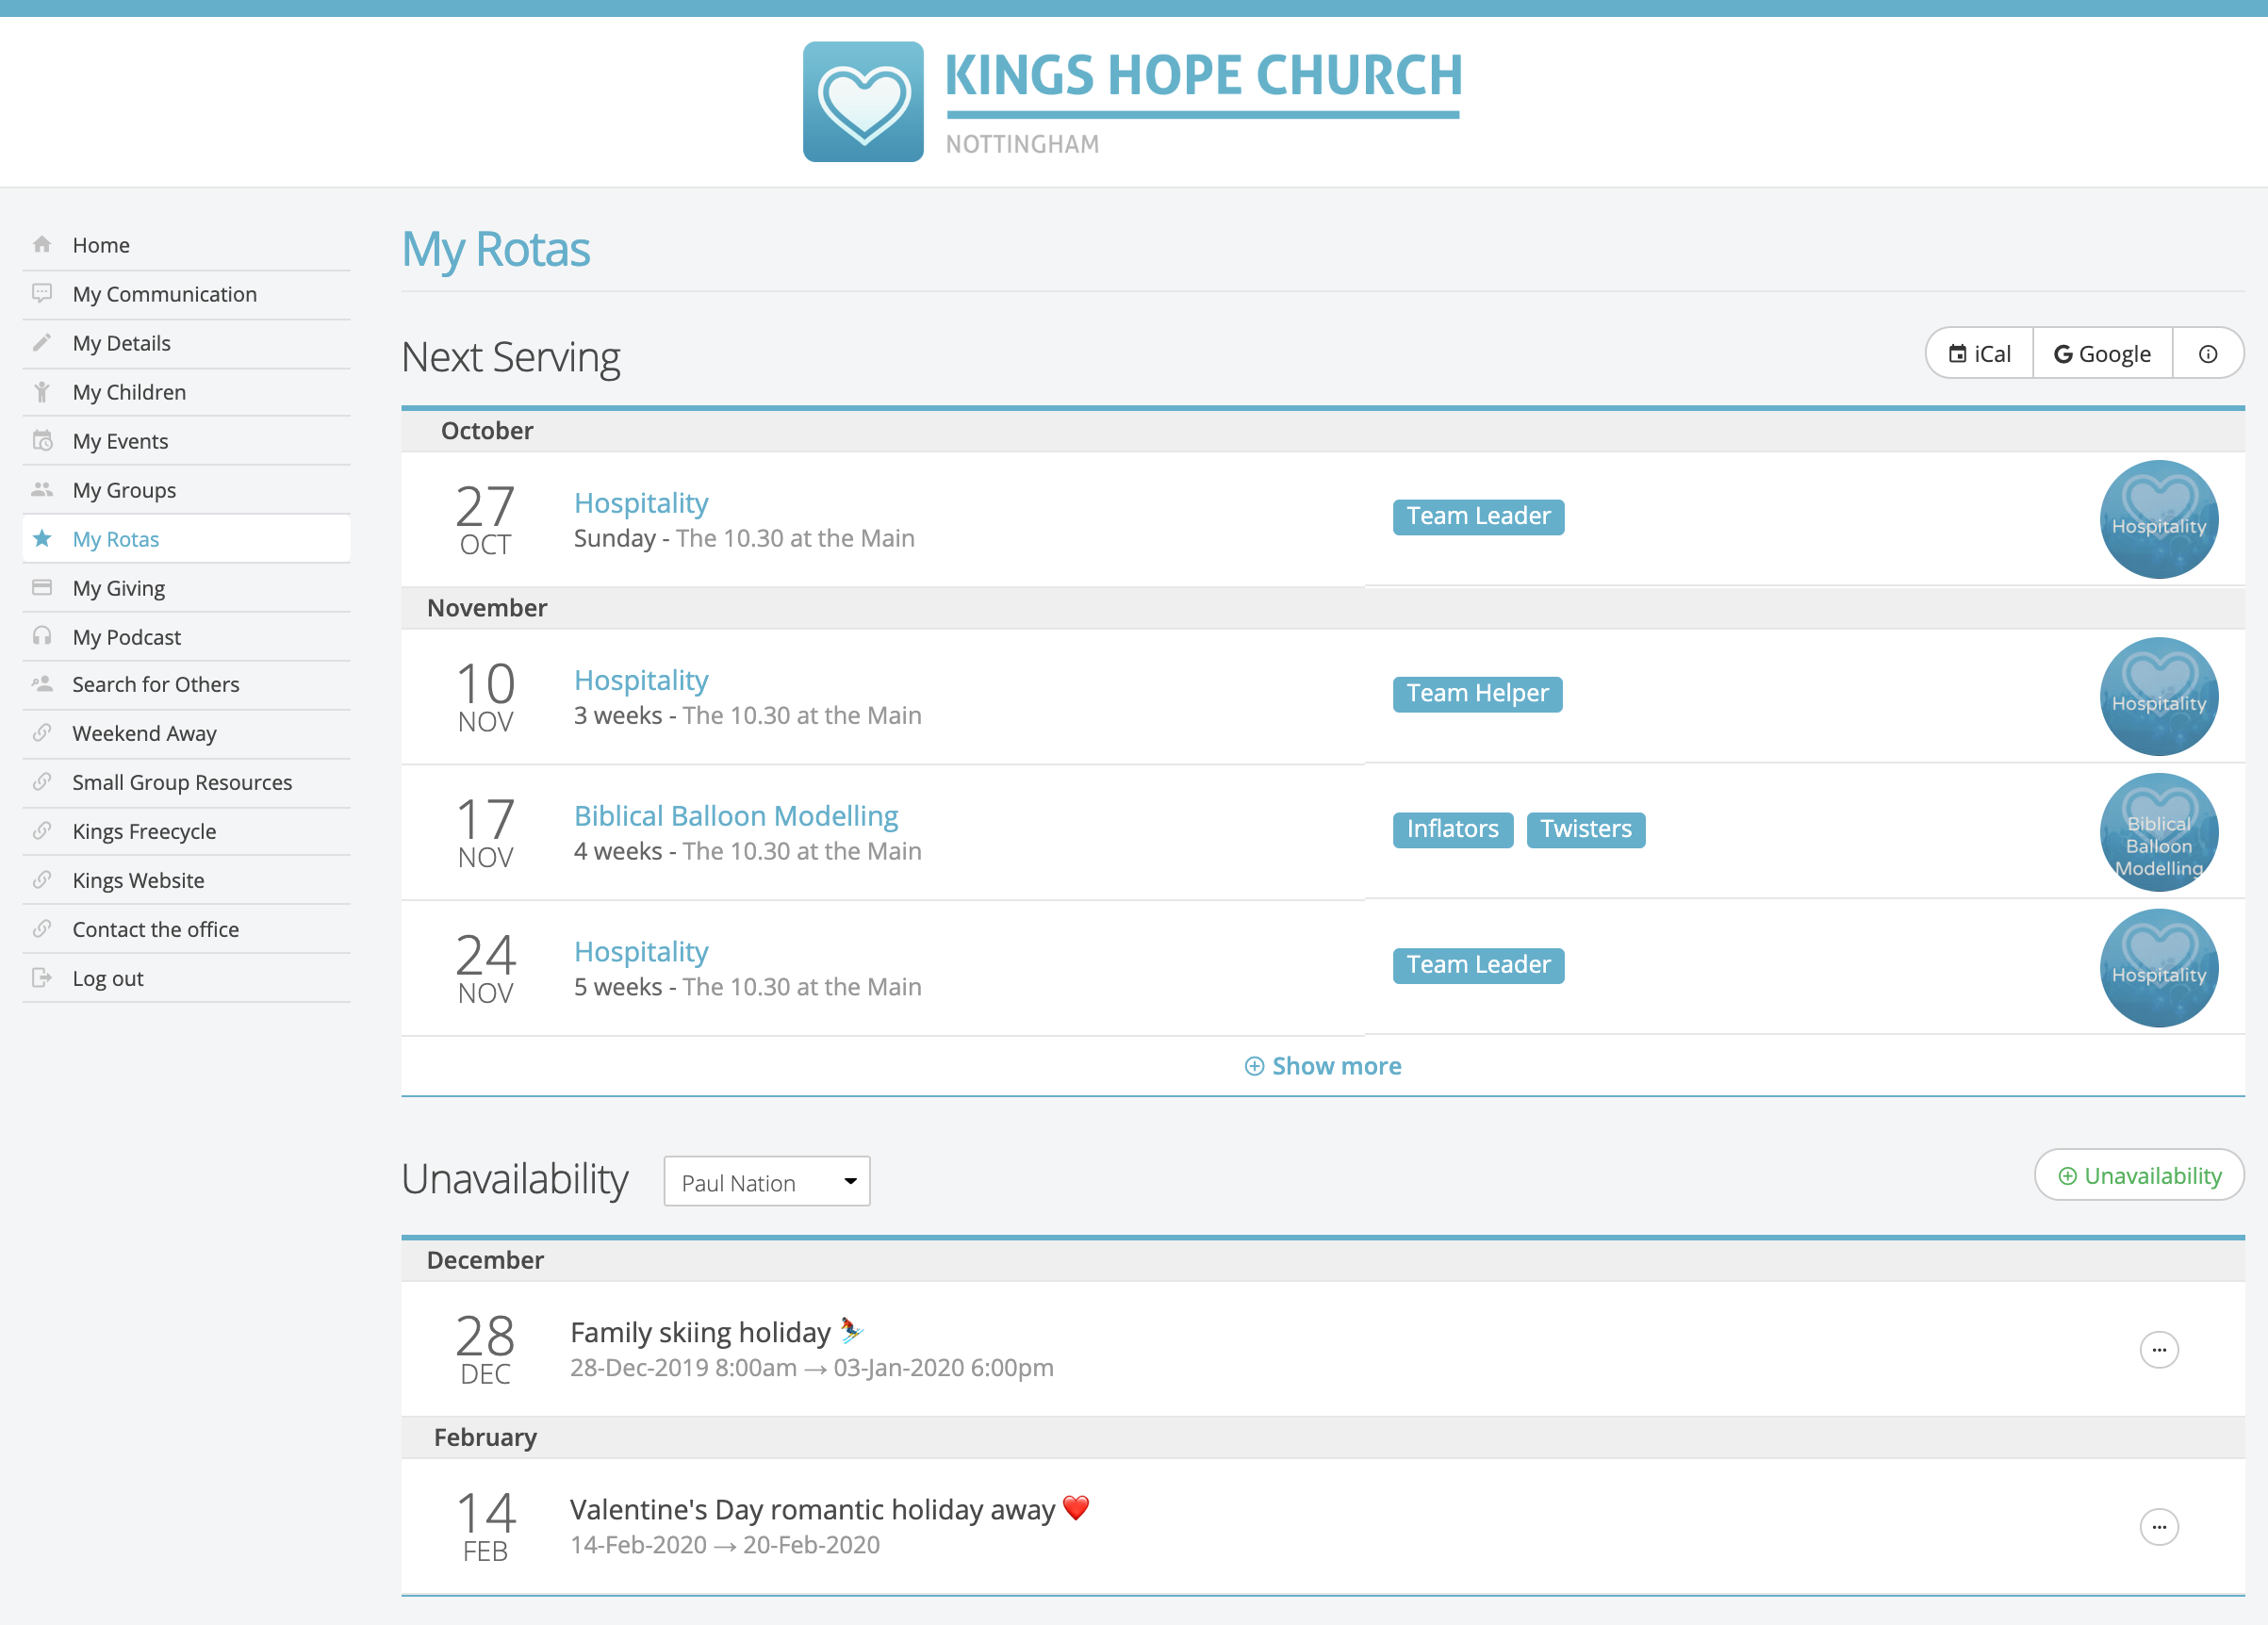Image resolution: width=2268 pixels, height=1625 pixels.
Task: Switch to My Events in the sidebar
Action: pyautogui.click(x=42, y=440)
